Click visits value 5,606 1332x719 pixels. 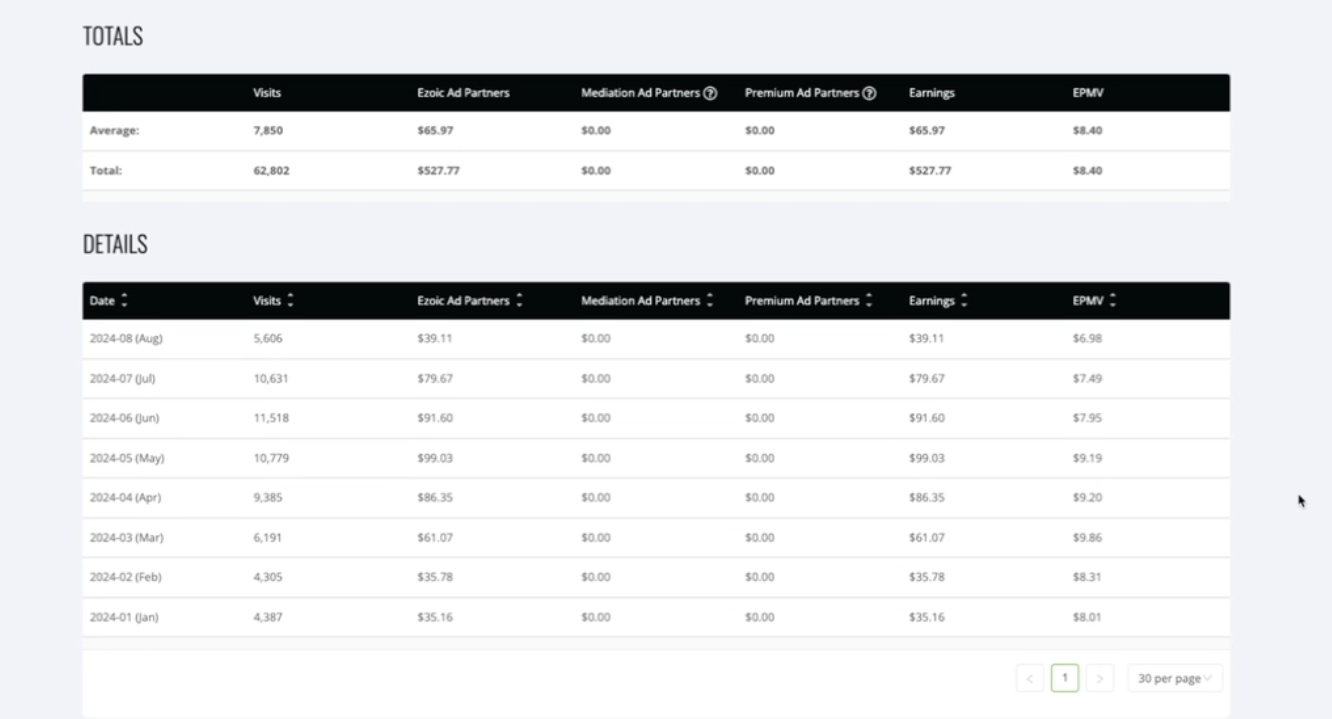tap(268, 338)
